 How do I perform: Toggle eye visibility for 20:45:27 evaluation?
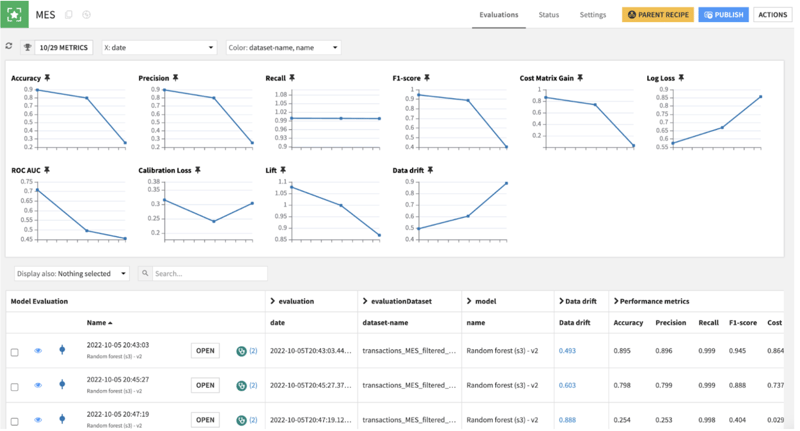(38, 385)
